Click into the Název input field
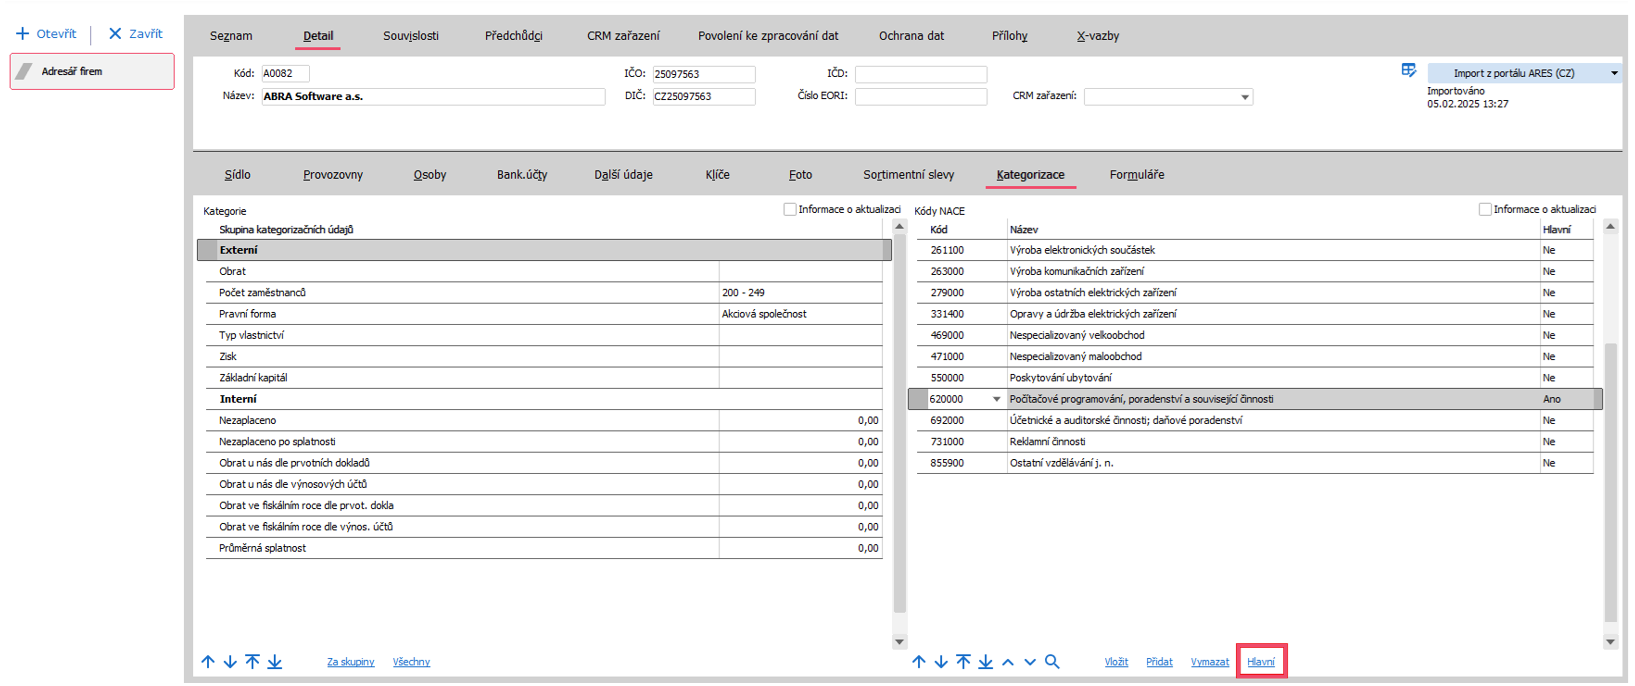 point(433,97)
